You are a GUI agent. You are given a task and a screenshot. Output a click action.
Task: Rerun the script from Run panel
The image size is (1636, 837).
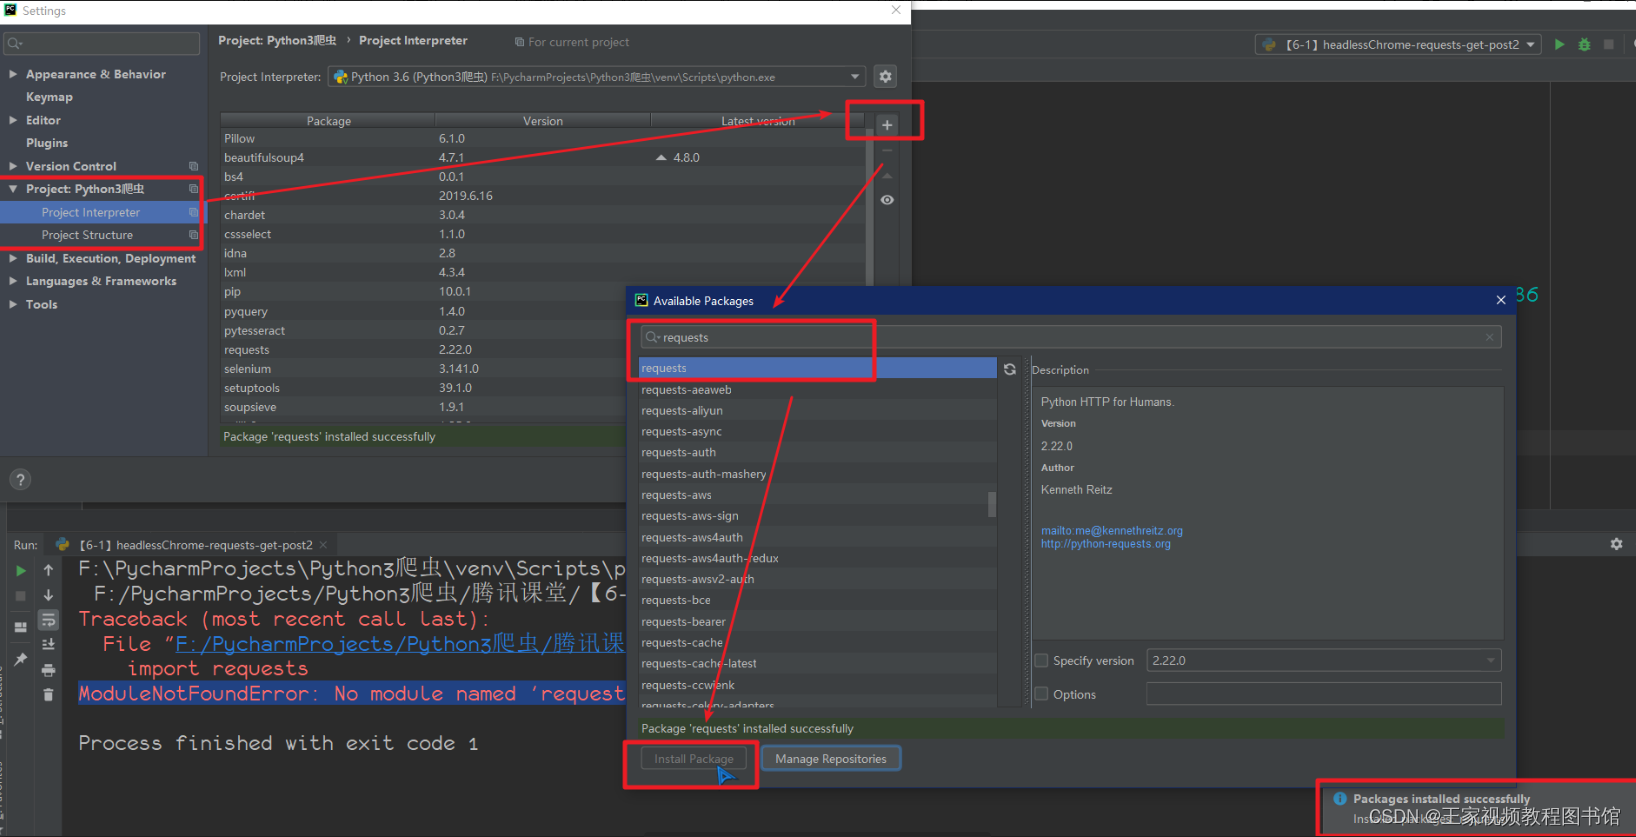tap(21, 570)
